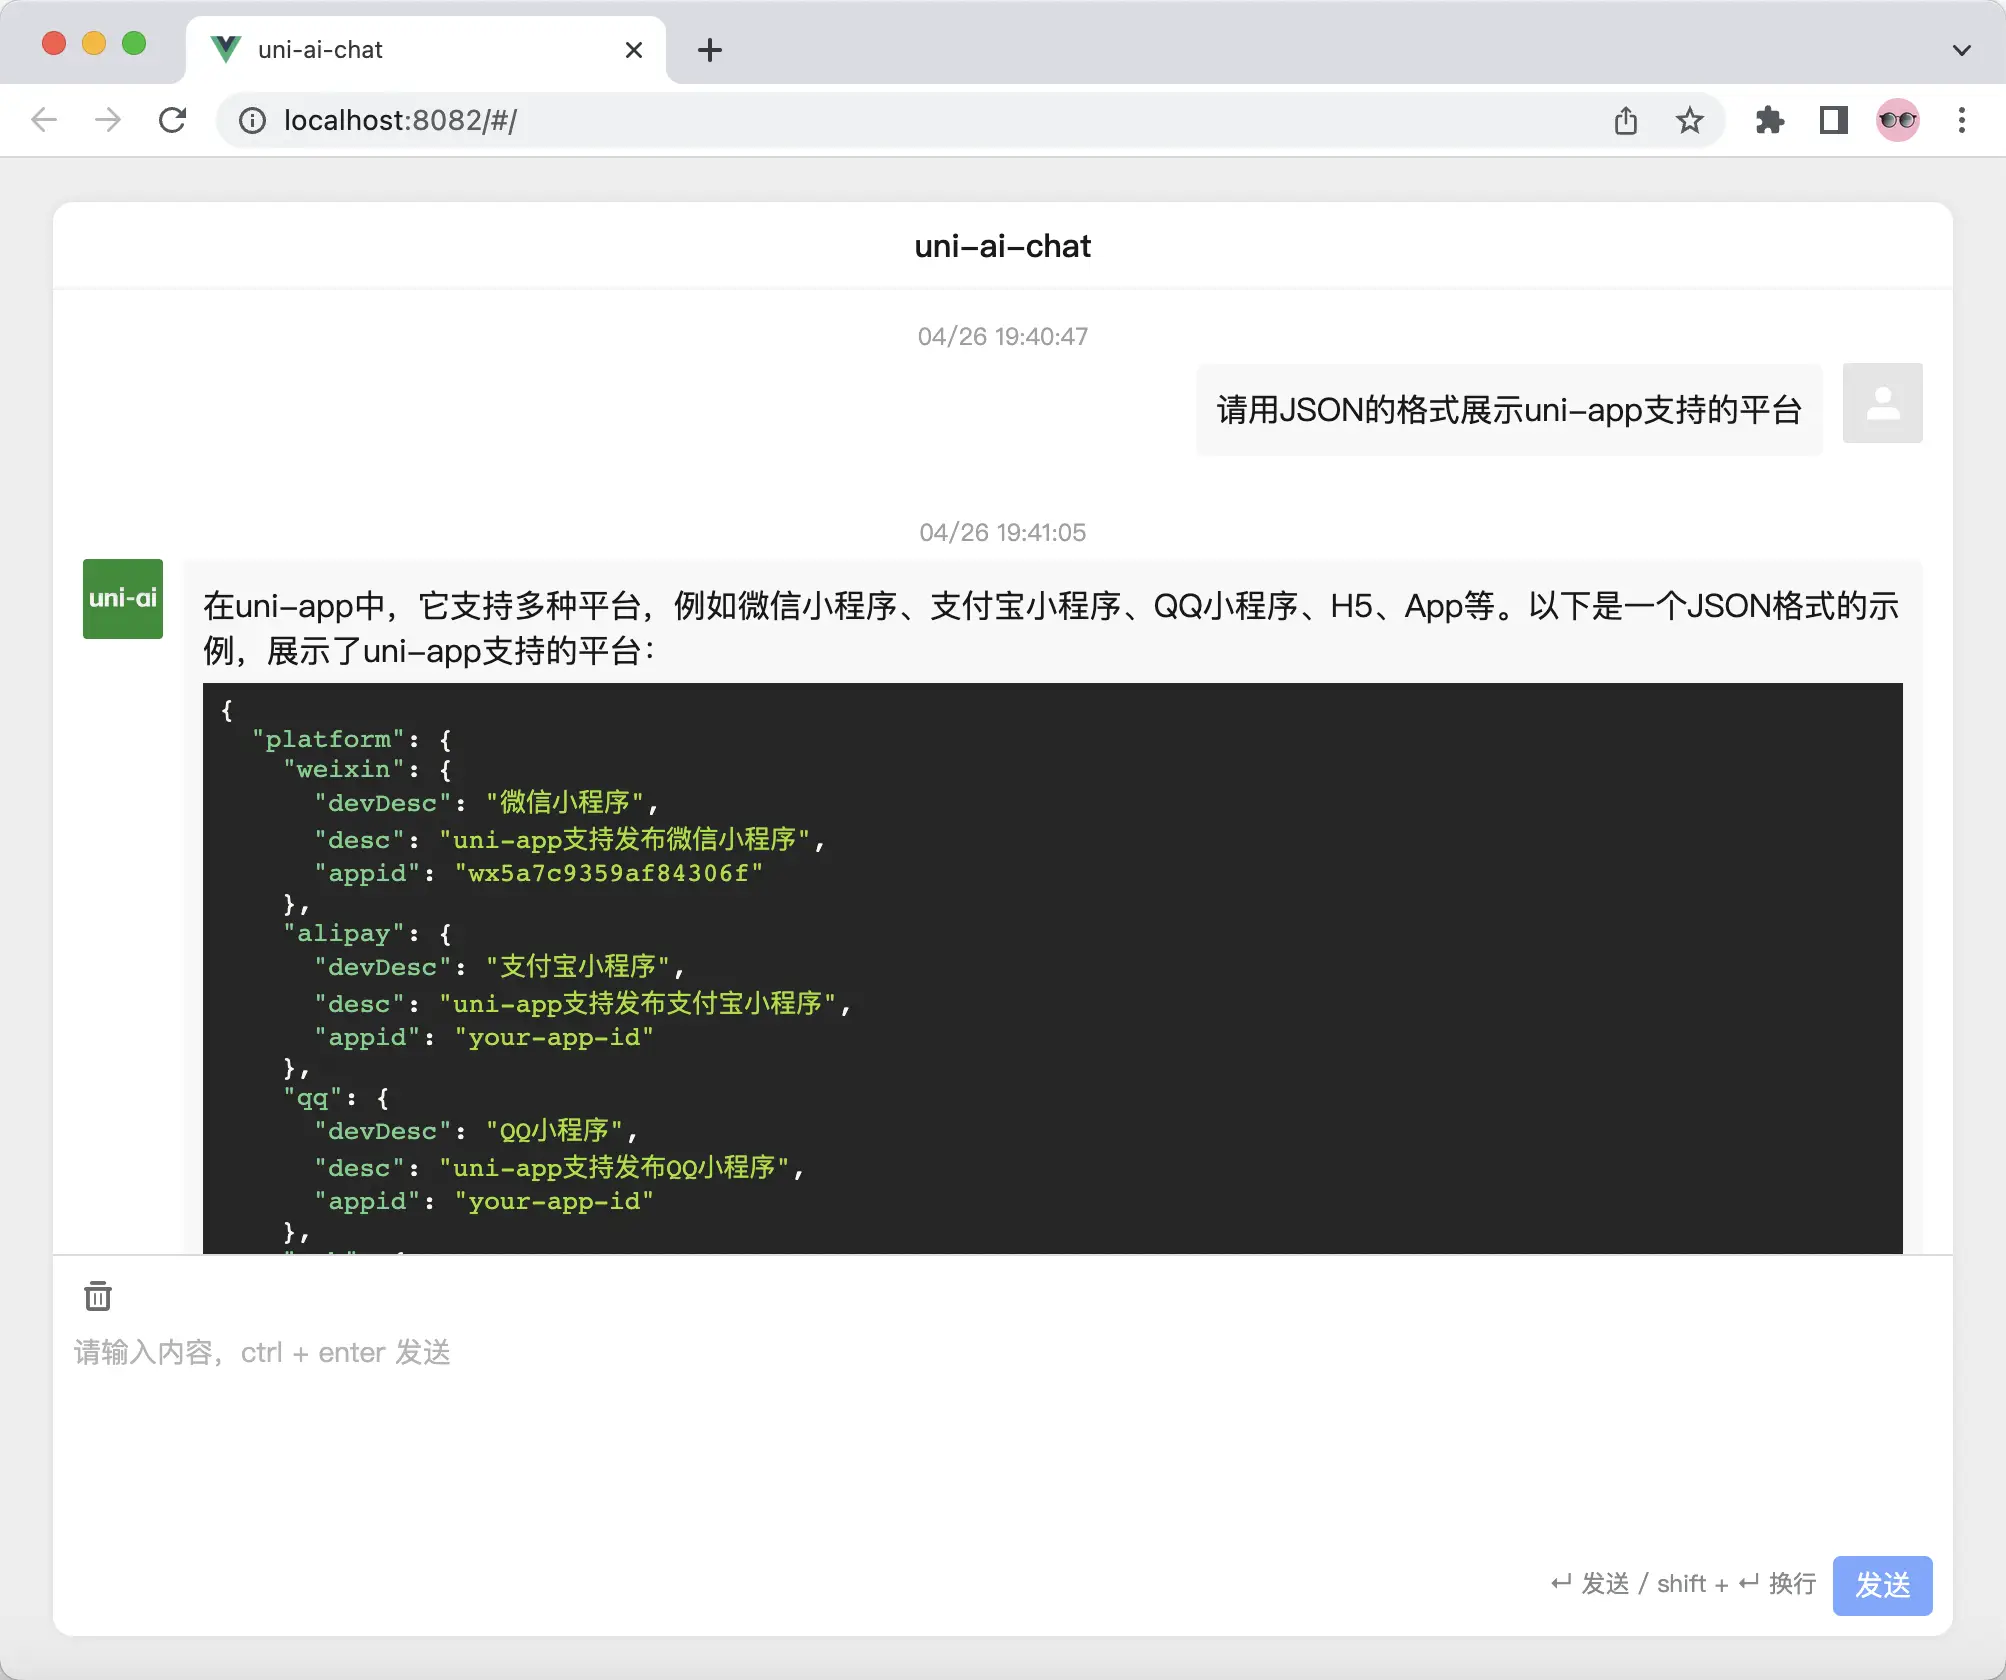Open Chrome three-dot menu
2006x1680 pixels.
(1962, 121)
